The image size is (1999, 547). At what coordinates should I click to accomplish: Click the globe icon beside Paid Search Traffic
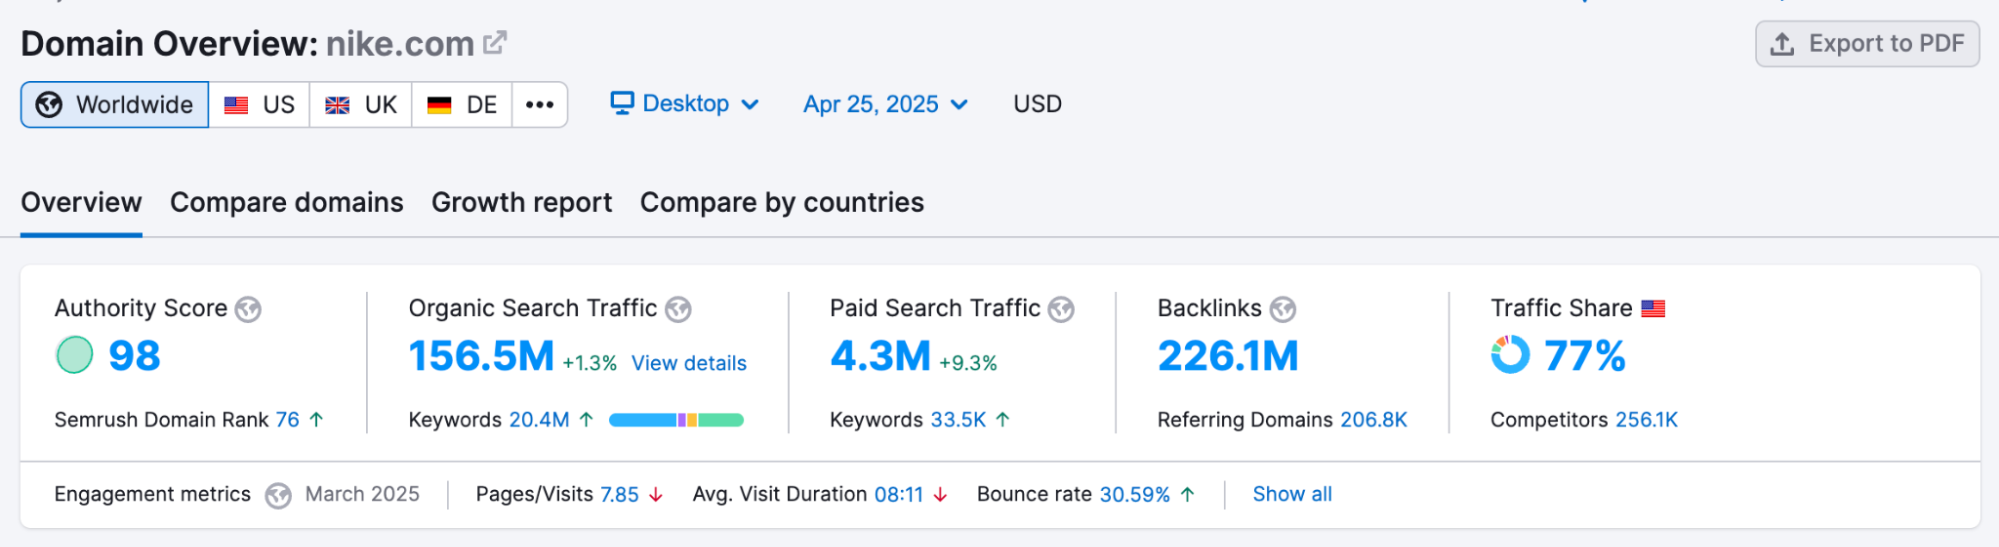pyautogui.click(x=1061, y=310)
